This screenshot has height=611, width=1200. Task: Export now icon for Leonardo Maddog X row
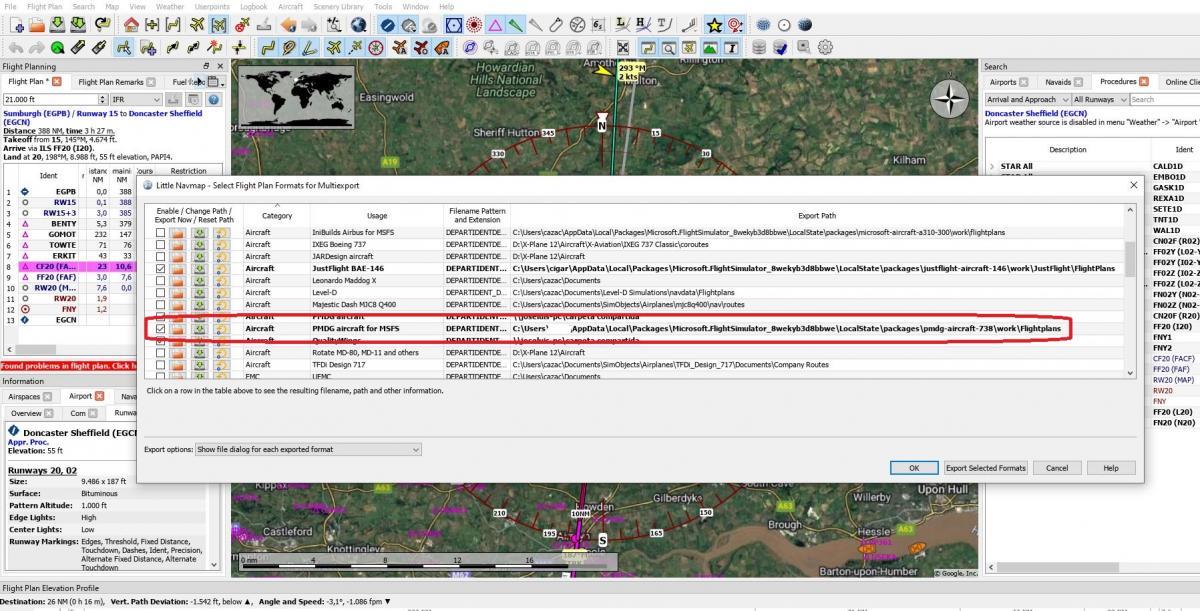pyautogui.click(x=199, y=281)
